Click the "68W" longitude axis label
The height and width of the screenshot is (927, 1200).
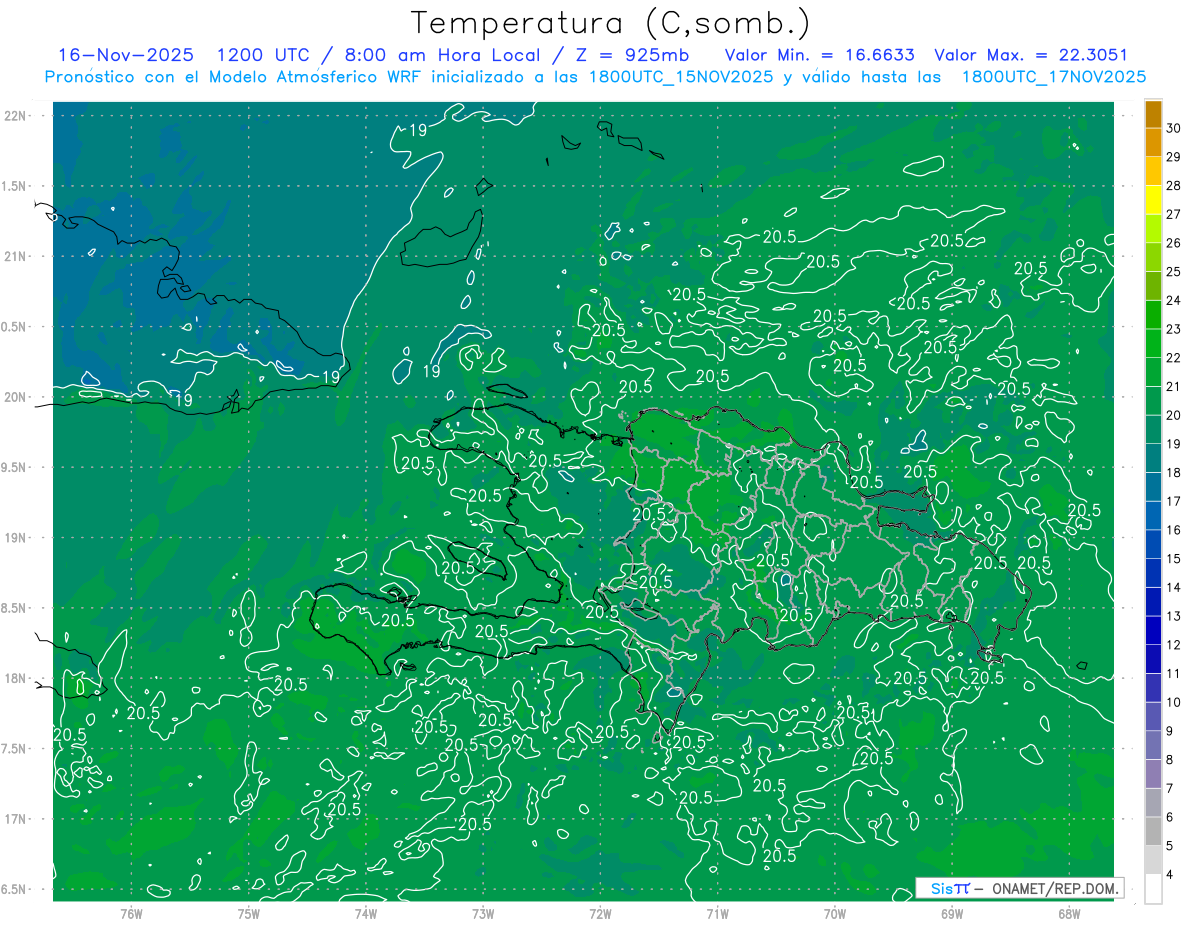[x=1069, y=914]
